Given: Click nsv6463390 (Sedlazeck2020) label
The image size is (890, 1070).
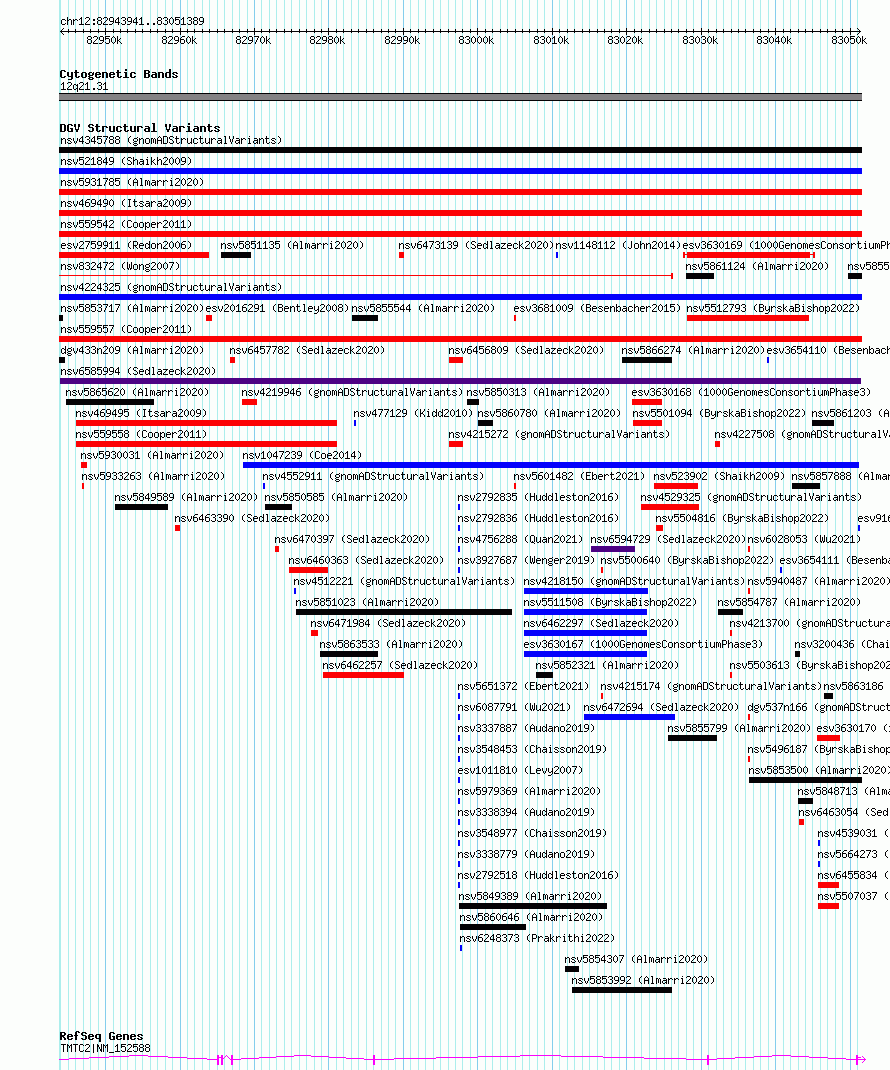Looking at the screenshot, I should coord(252,519).
